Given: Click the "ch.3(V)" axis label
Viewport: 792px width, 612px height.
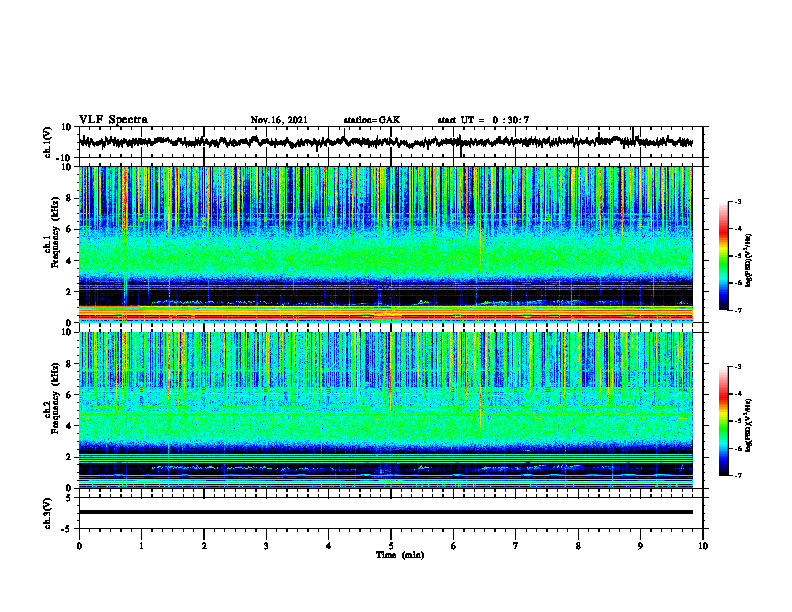Looking at the screenshot, I should click(x=48, y=513).
